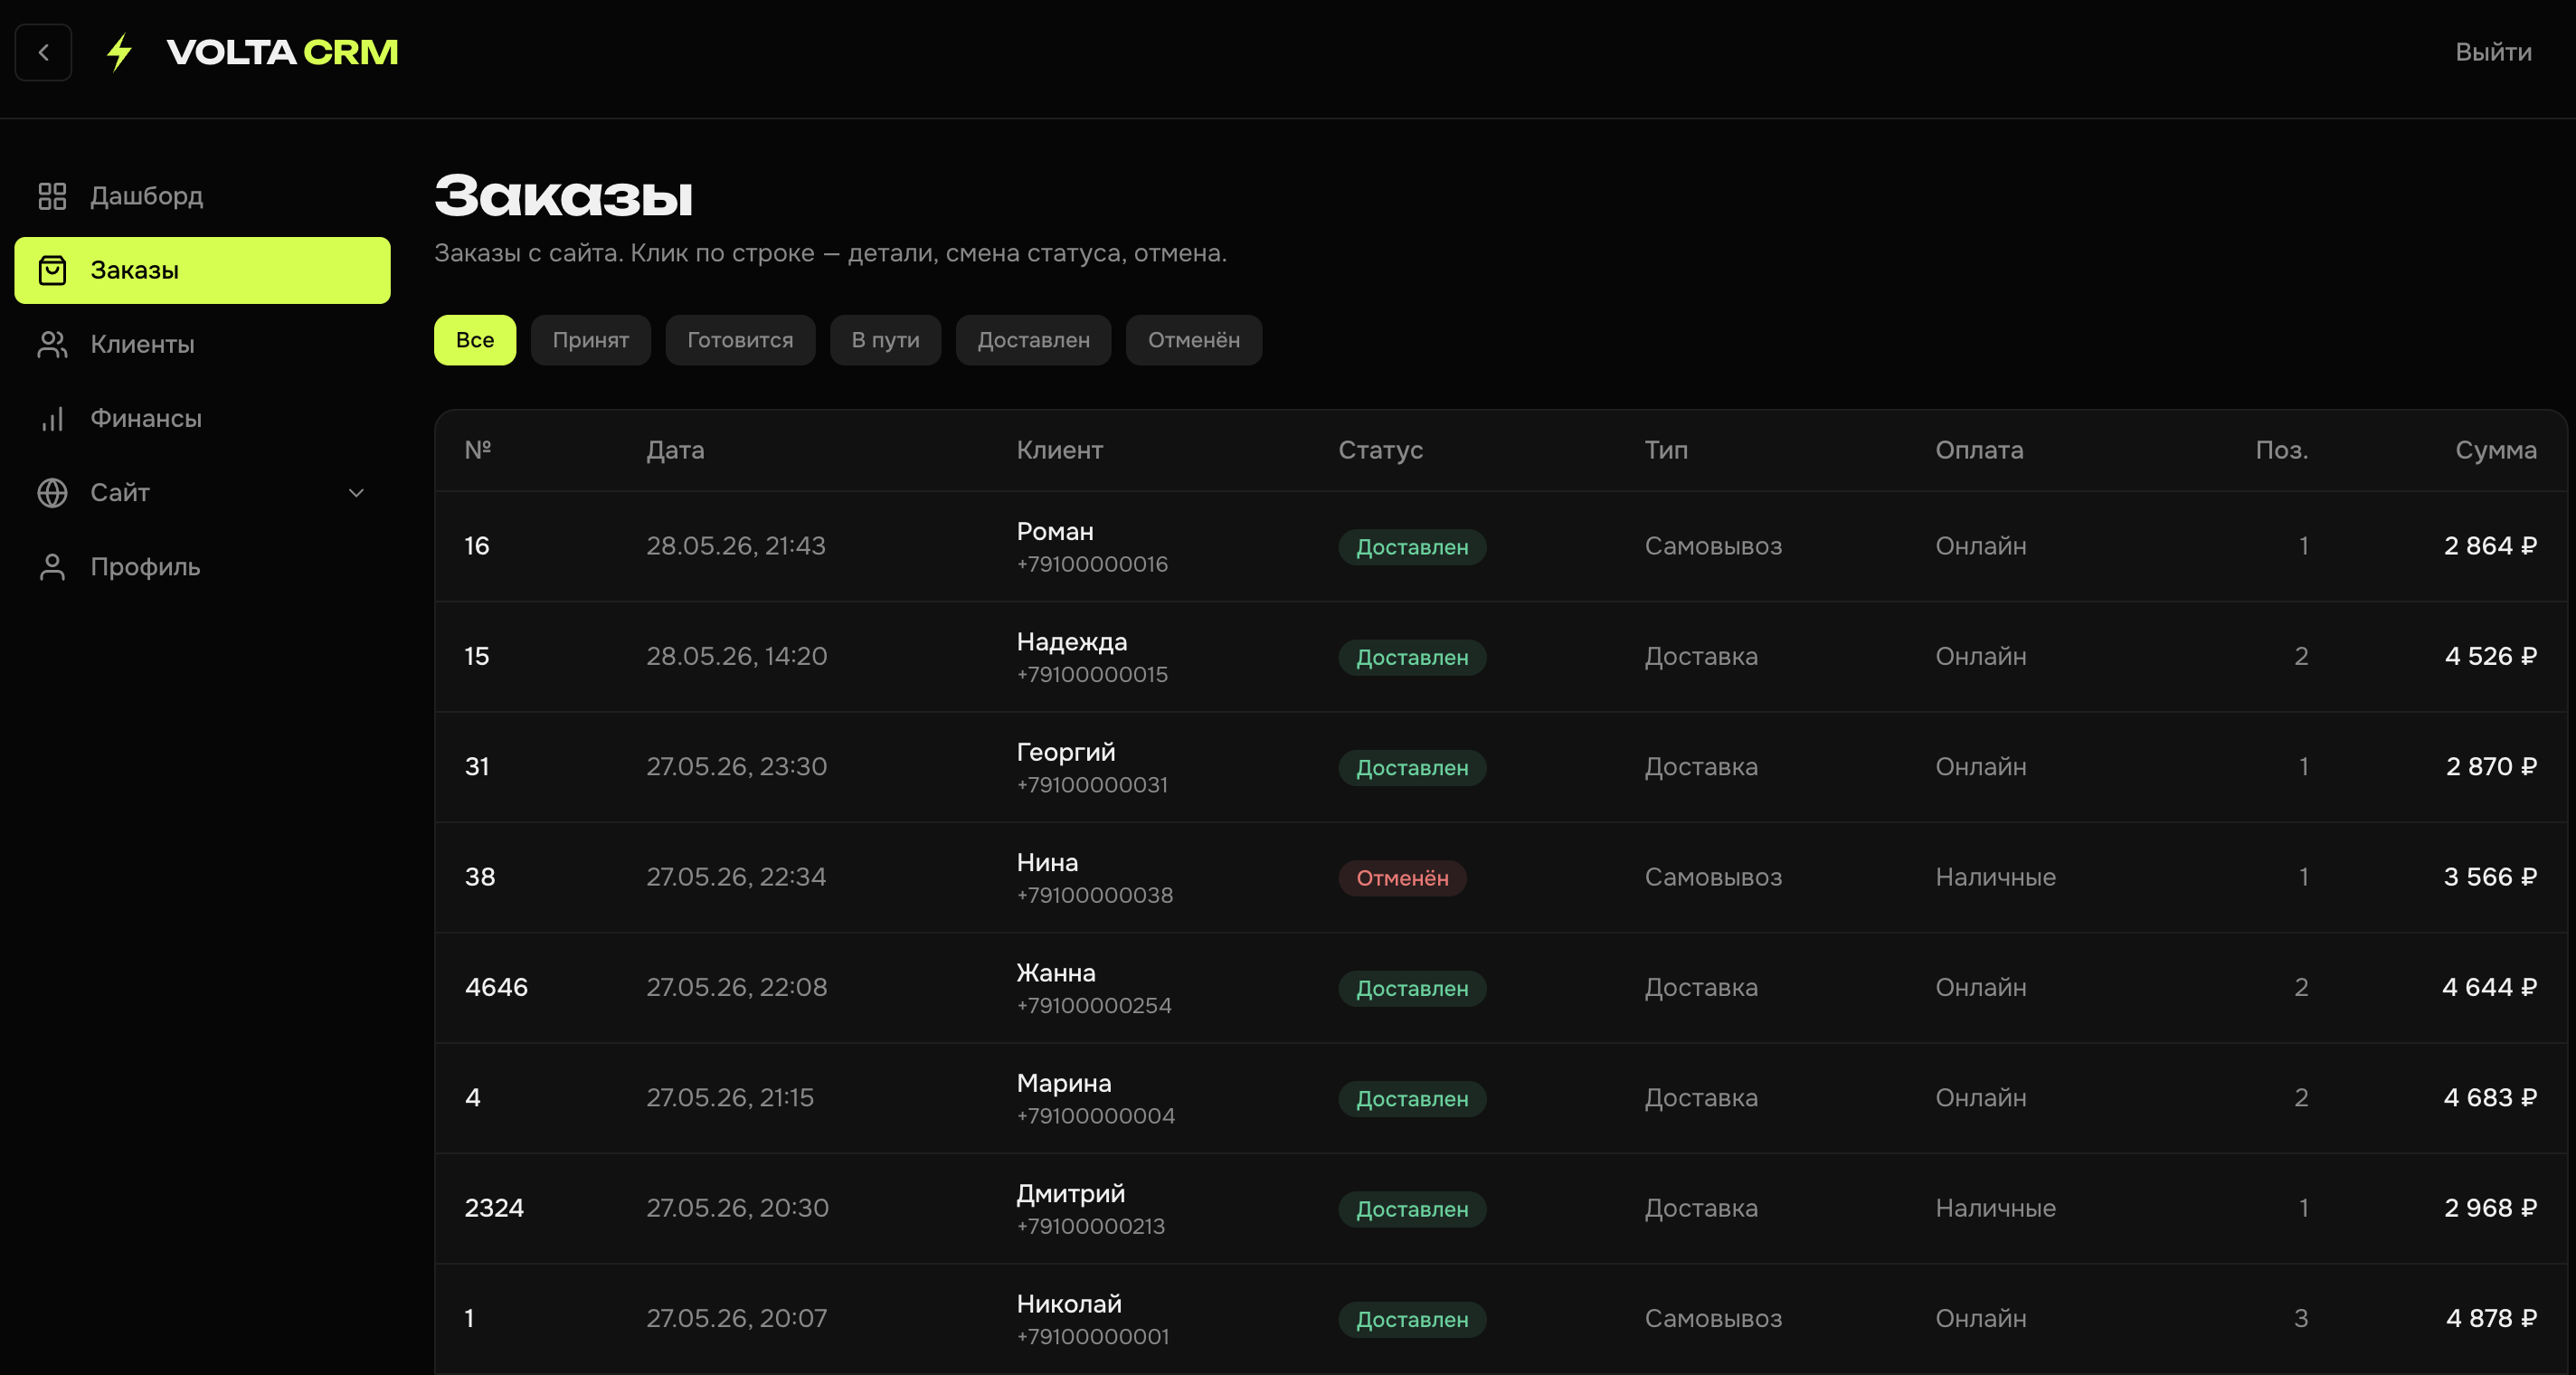The width and height of the screenshot is (2576, 1375).
Task: Click the Оплата column header
Action: 1979,450
